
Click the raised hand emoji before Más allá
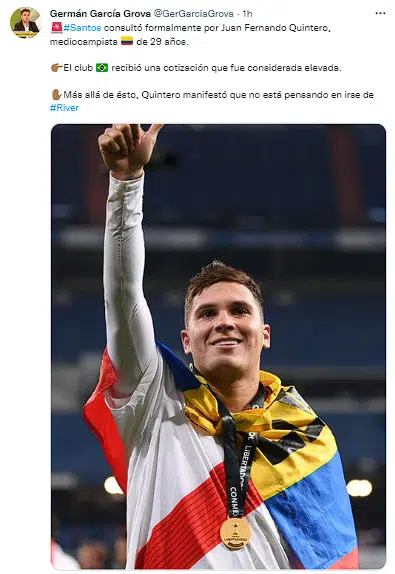pos(56,95)
